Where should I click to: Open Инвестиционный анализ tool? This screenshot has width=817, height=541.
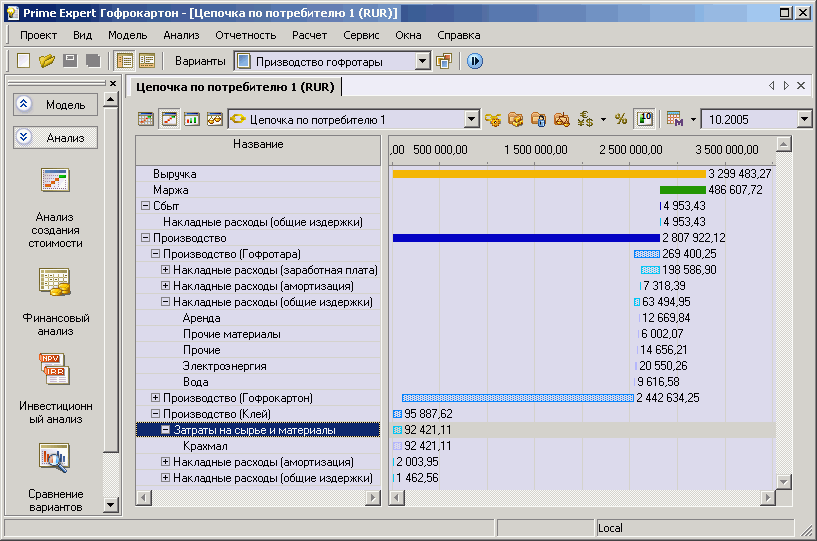pos(55,389)
